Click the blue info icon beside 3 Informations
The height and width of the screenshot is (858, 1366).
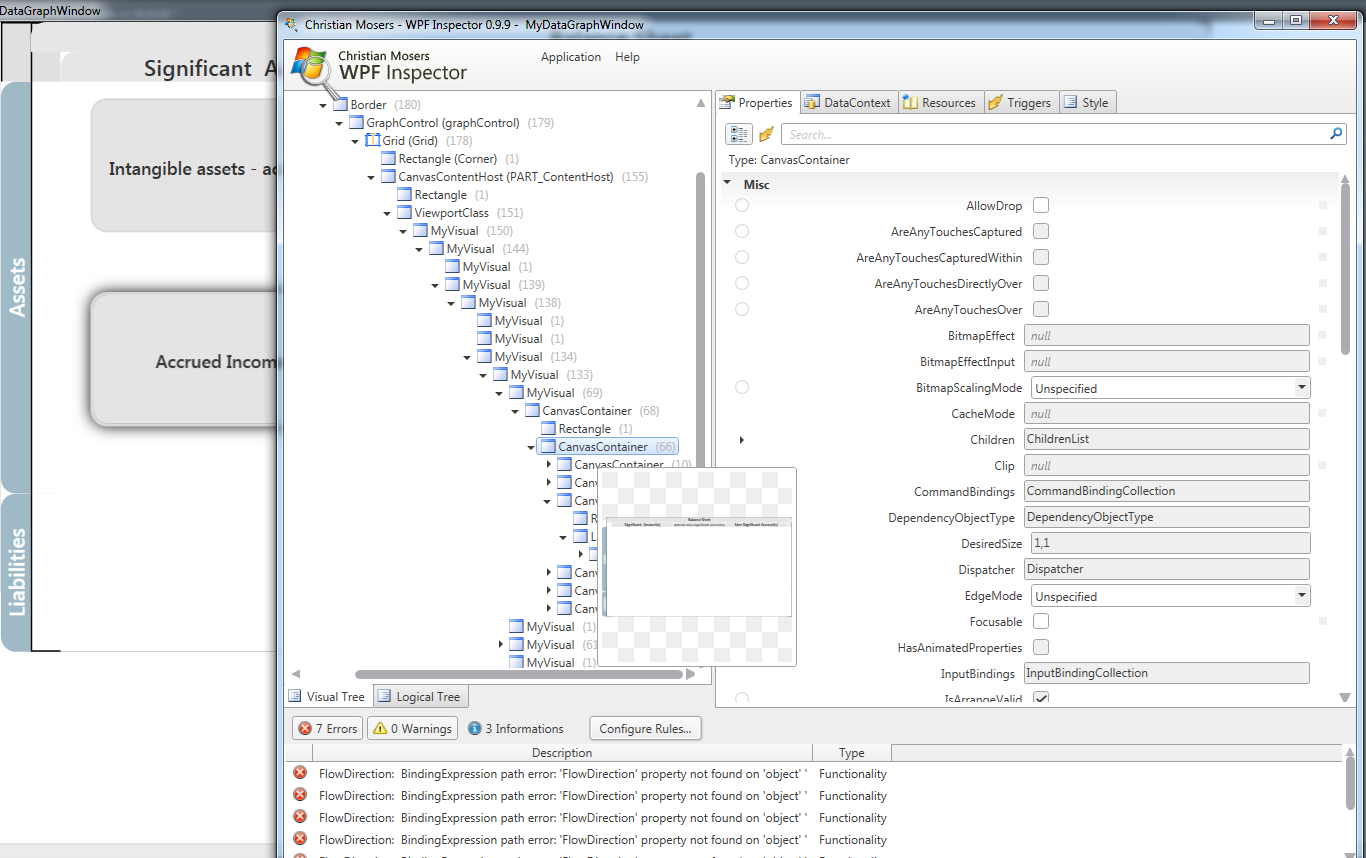(x=475, y=728)
